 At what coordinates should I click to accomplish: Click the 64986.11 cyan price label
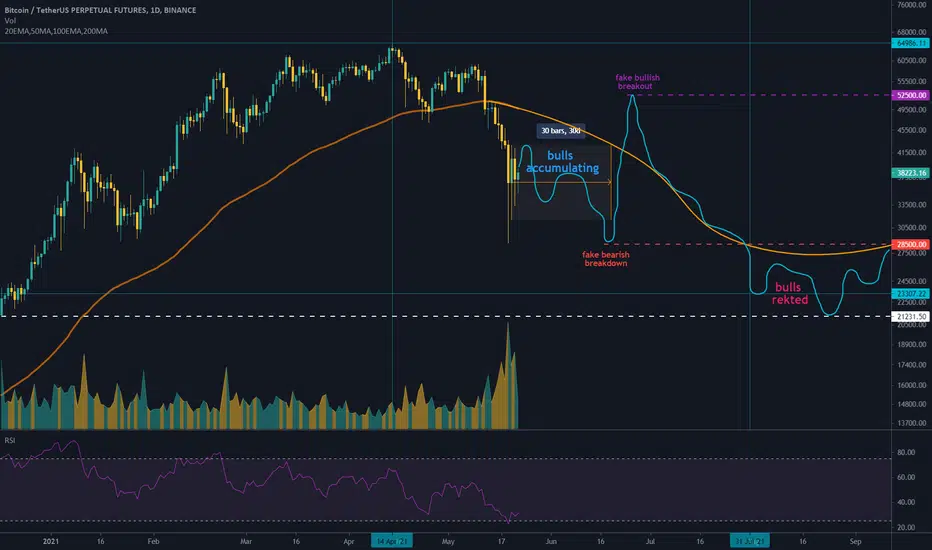(911, 43)
